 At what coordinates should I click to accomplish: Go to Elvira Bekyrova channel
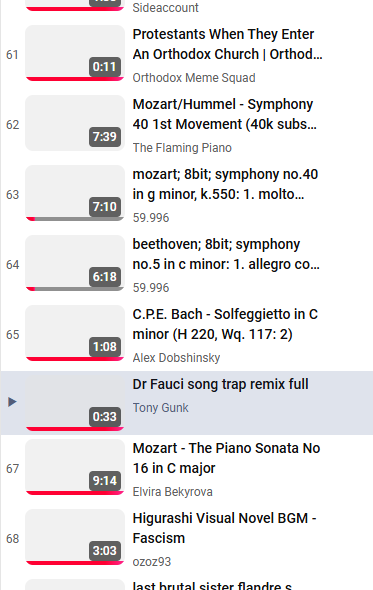pos(172,491)
